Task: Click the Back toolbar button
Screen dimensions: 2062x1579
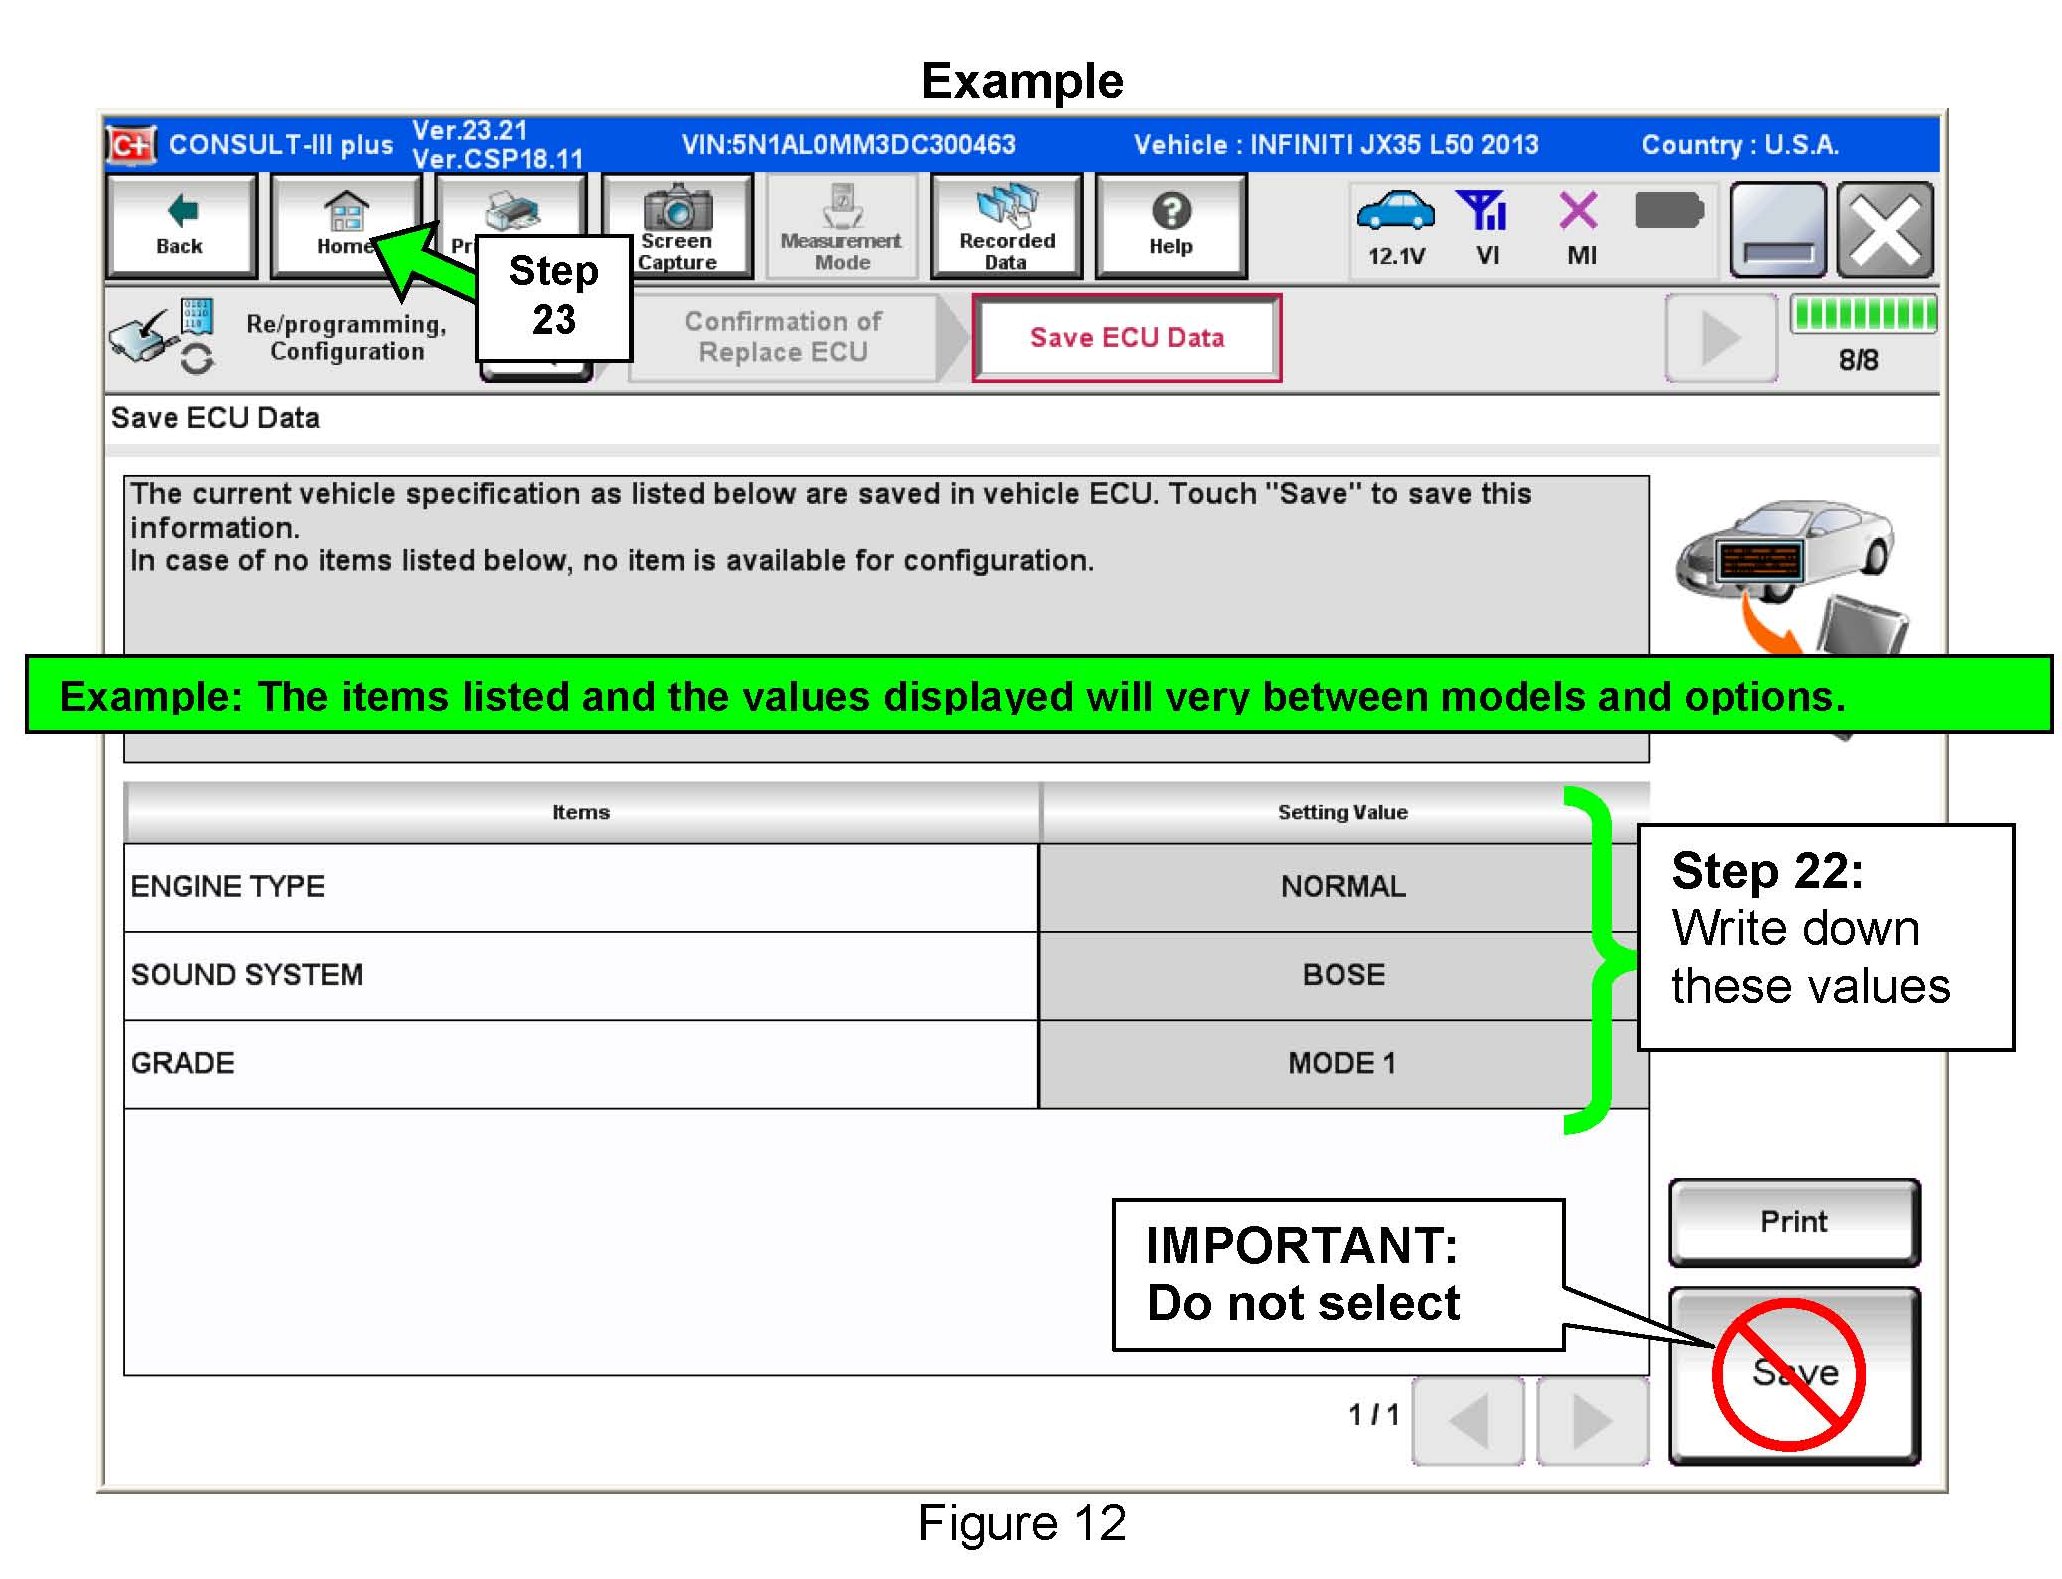Action: click(180, 225)
